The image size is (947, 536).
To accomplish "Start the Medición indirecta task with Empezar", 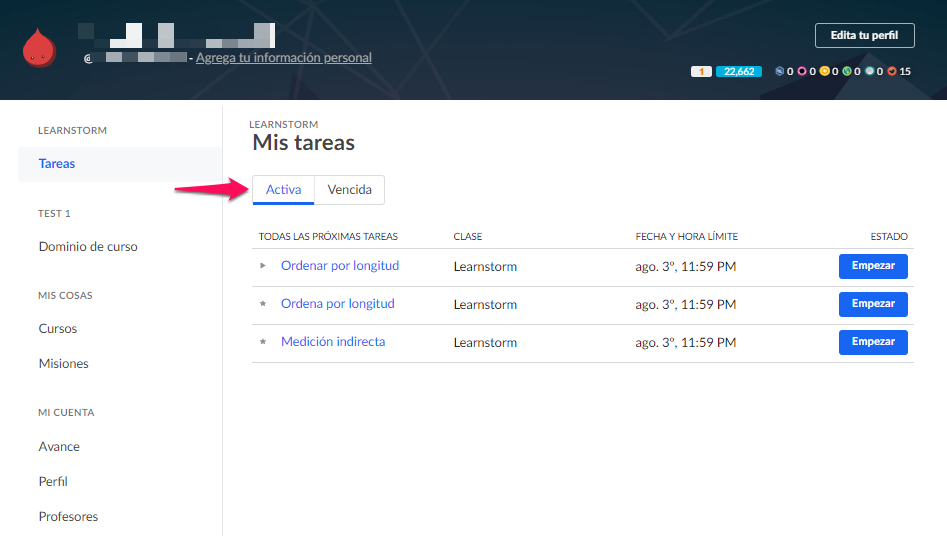I will (873, 342).
